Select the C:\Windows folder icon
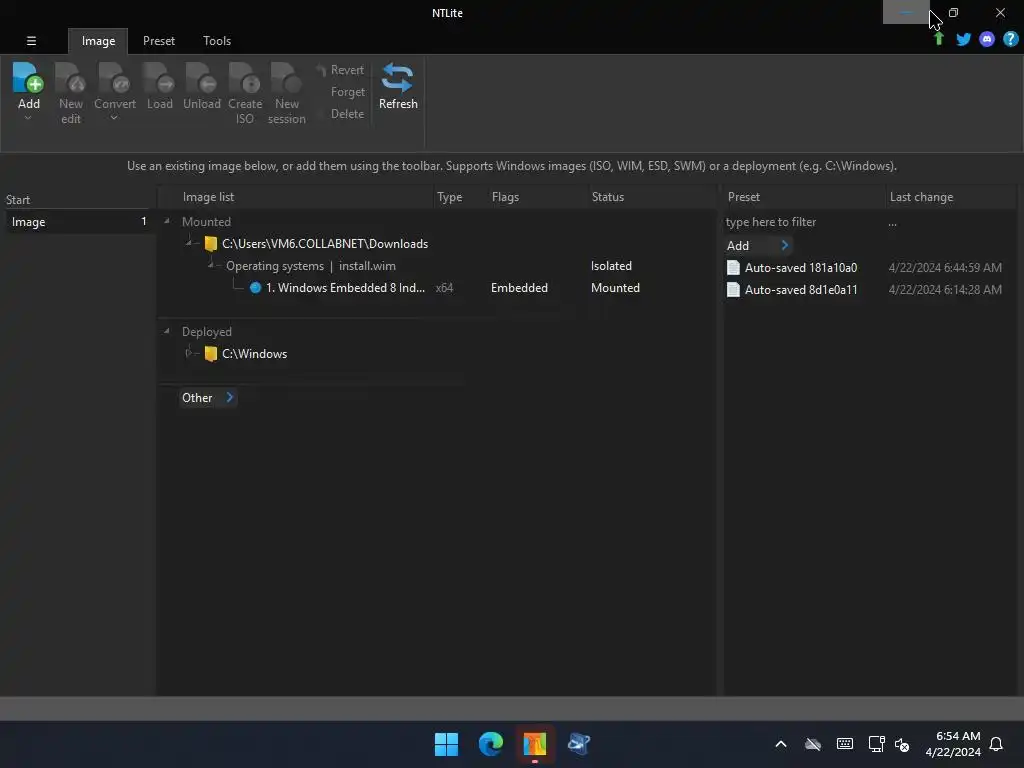This screenshot has width=1024, height=768. 210,354
